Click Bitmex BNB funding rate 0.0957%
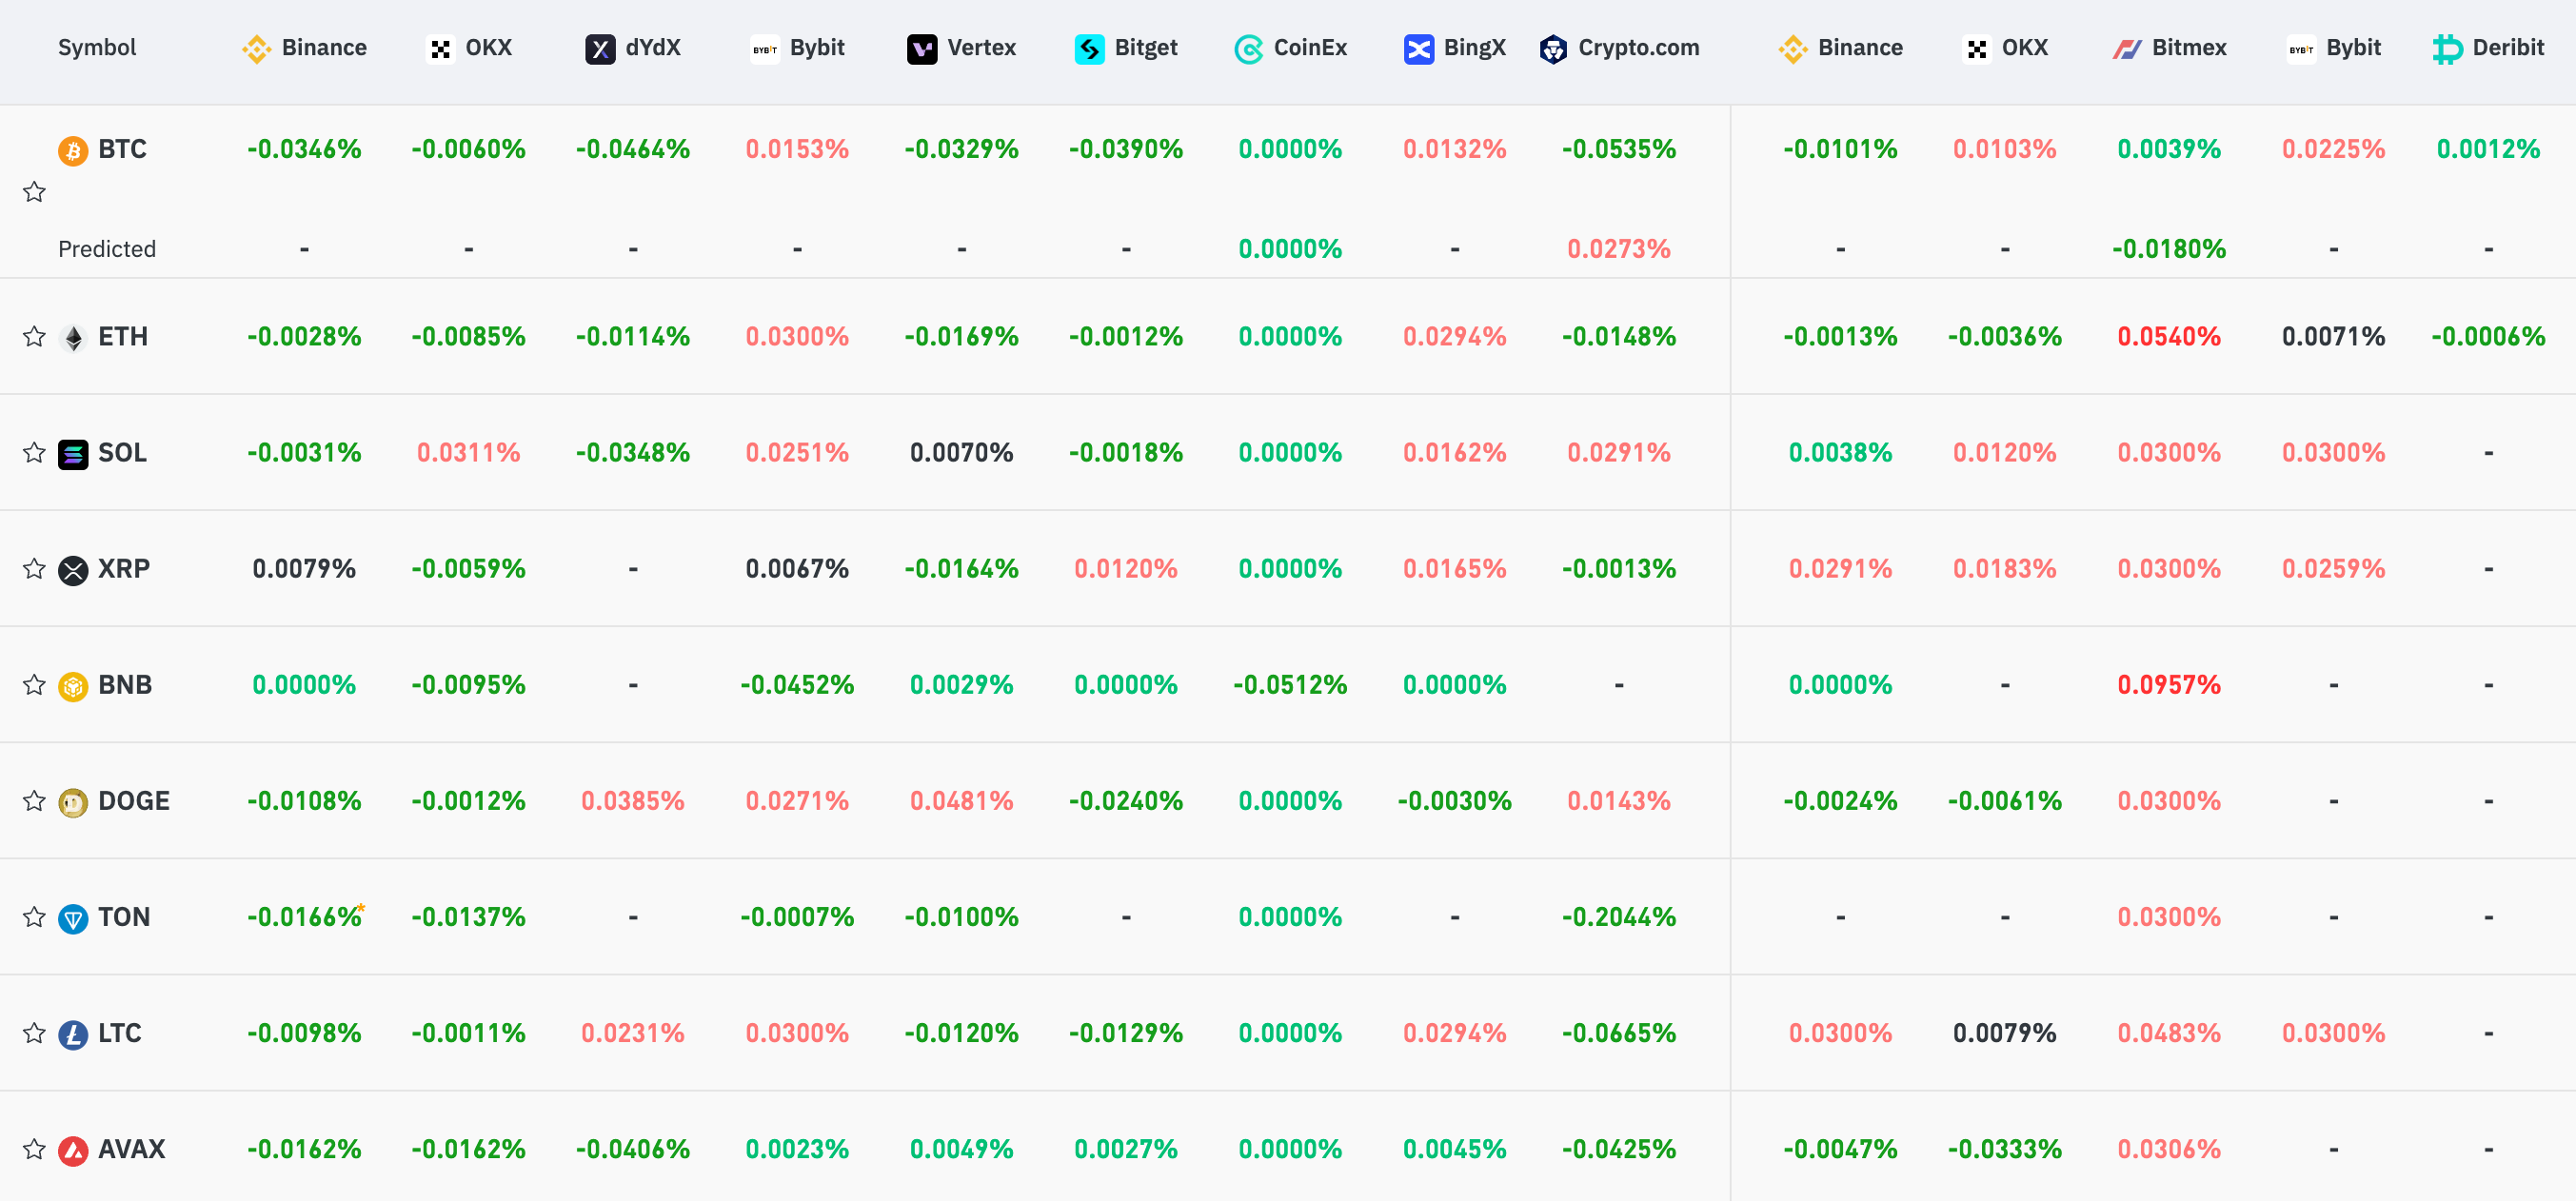Screen dimensions: 2576x1201 point(2168,685)
